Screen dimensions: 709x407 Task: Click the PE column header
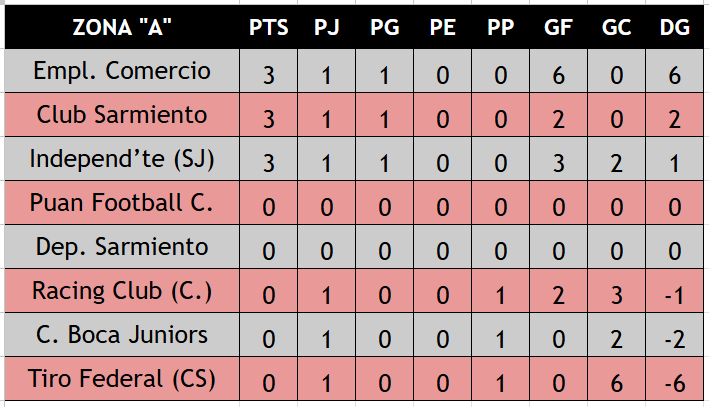[x=442, y=27]
